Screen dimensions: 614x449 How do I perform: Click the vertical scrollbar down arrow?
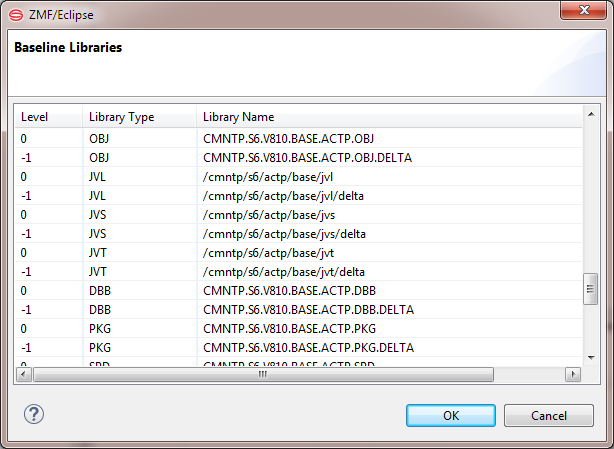[591, 358]
